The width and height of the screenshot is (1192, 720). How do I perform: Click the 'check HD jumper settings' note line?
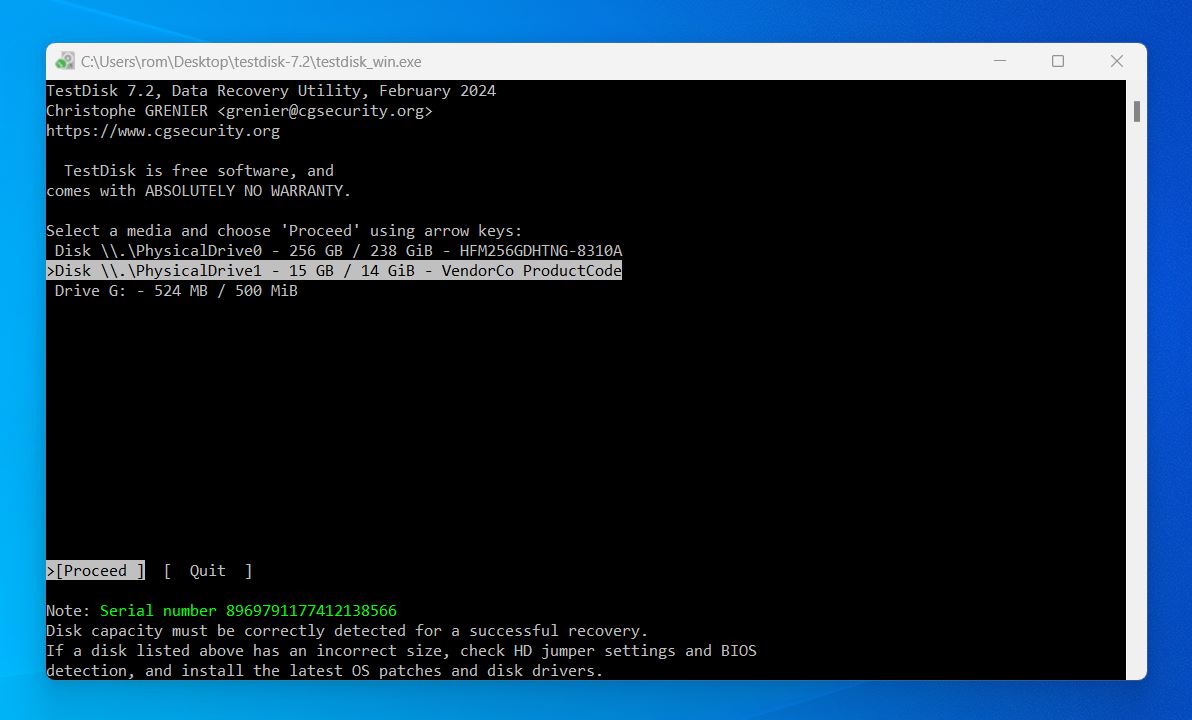point(401,651)
